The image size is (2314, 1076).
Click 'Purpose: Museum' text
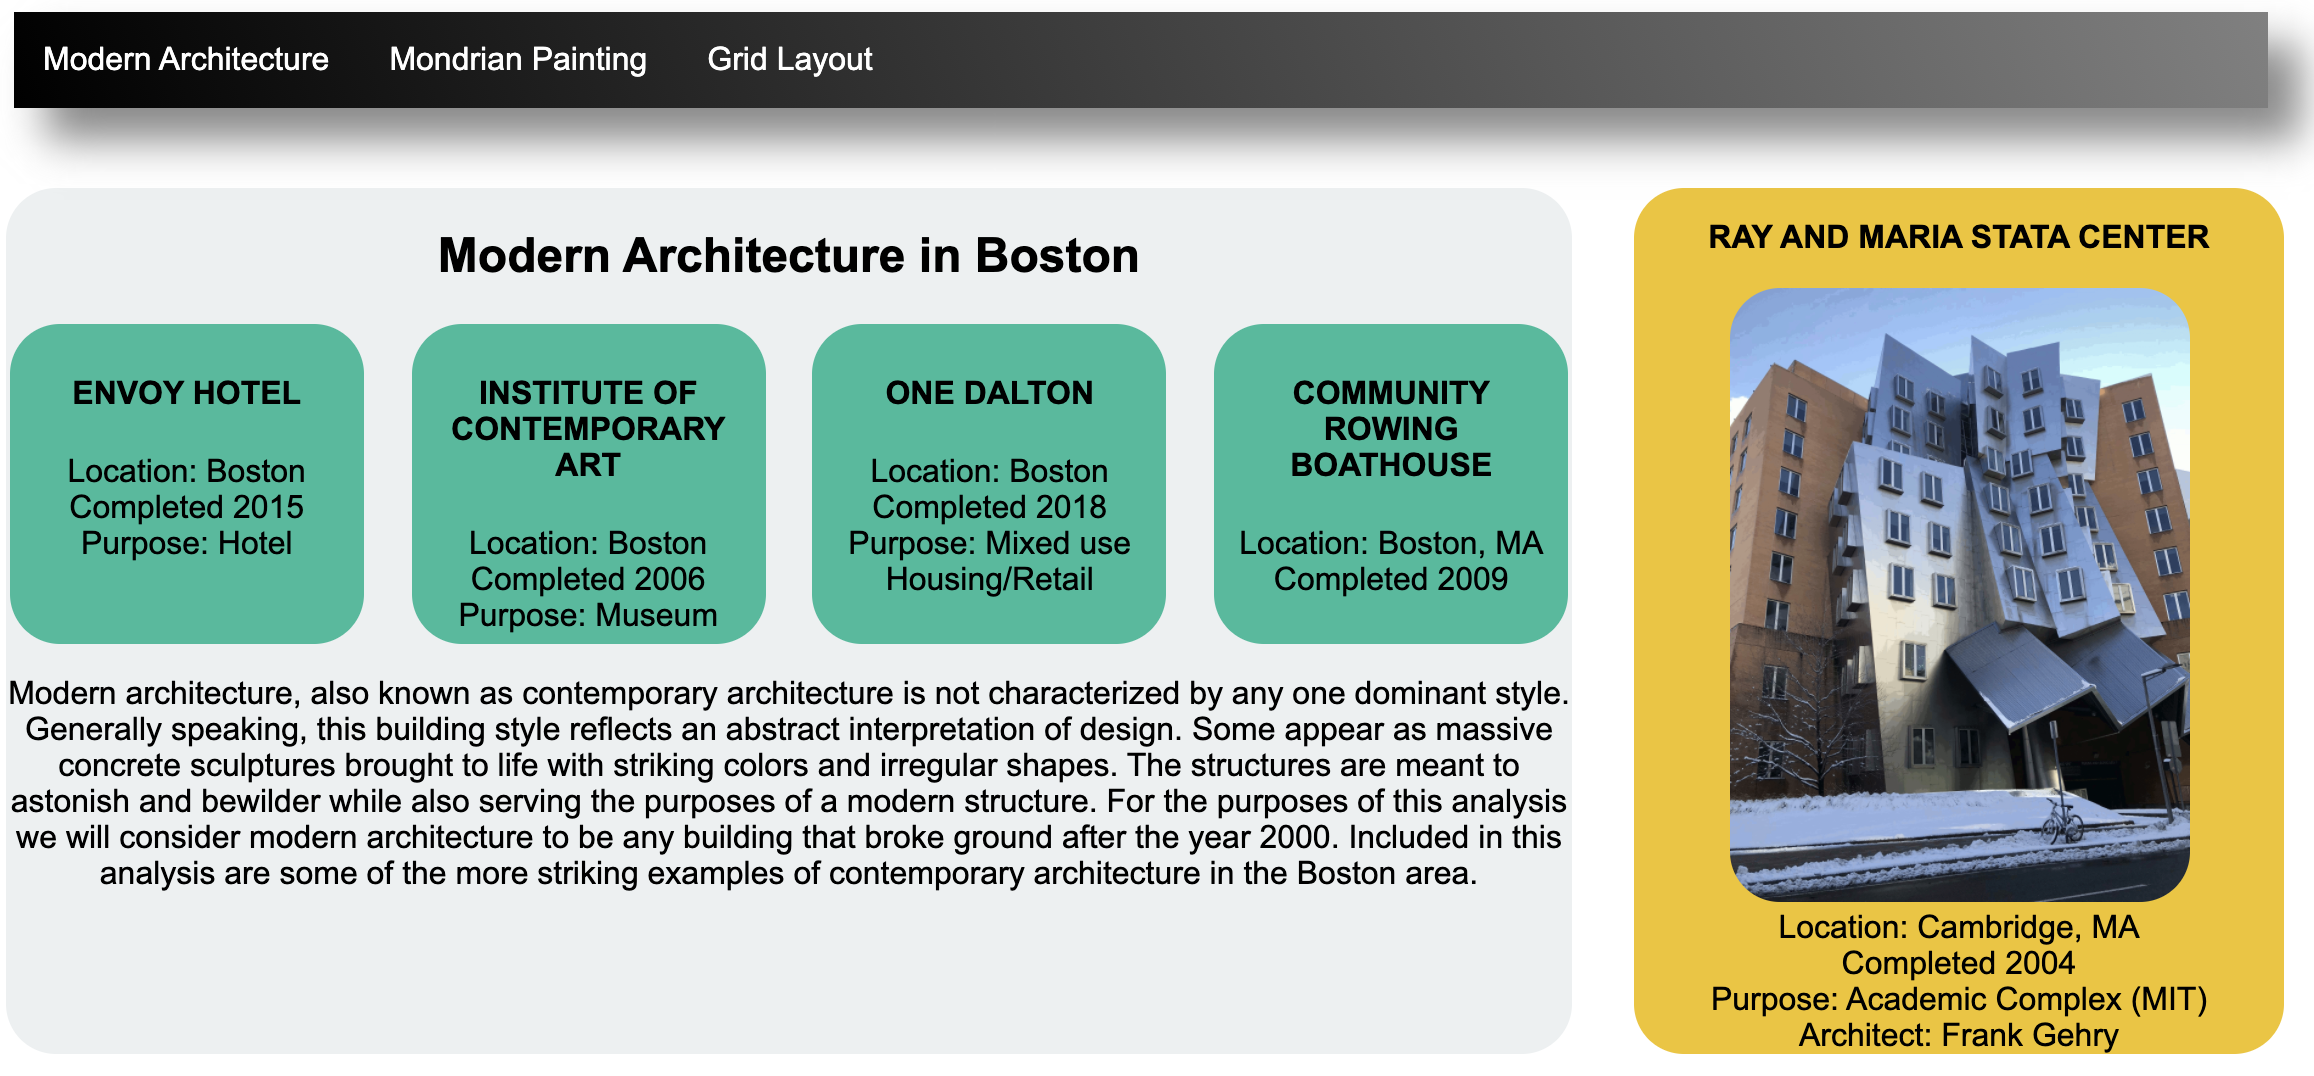[588, 615]
